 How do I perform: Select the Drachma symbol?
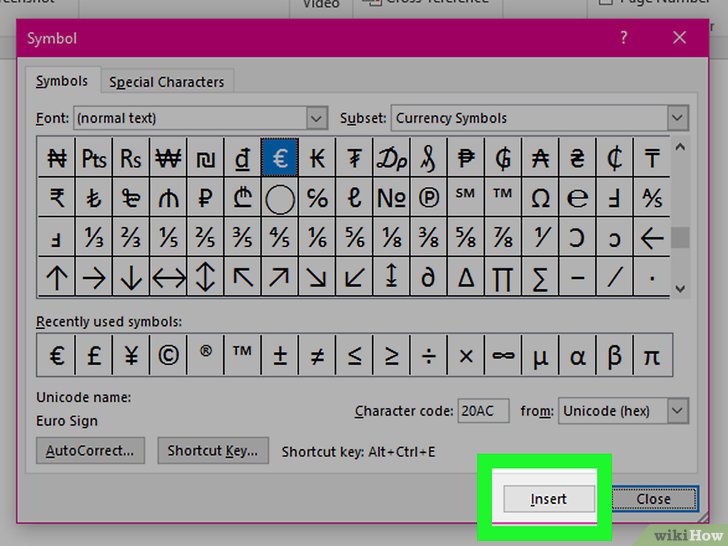pyautogui.click(x=391, y=158)
